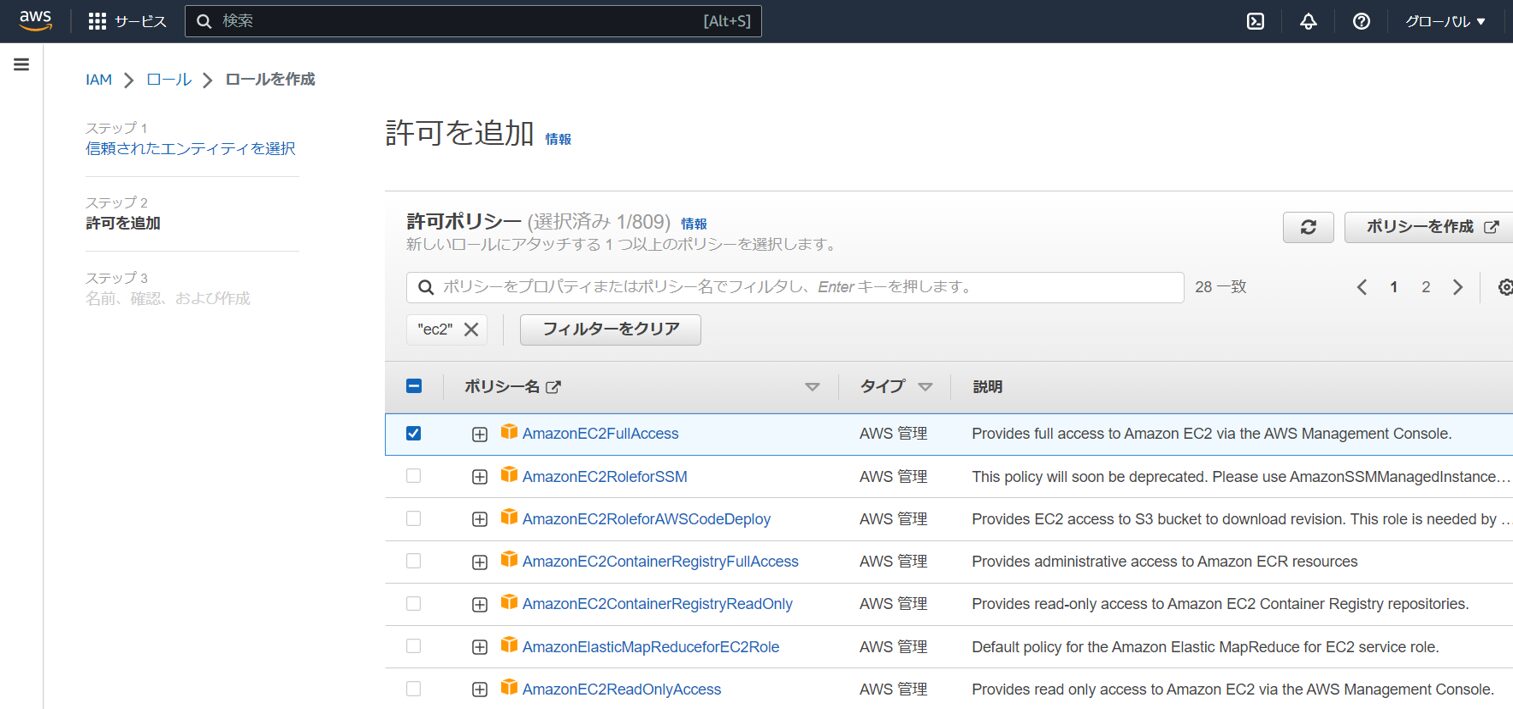The height and width of the screenshot is (709, 1513).
Task: Open the notifications bell icon
Action: pos(1308,21)
